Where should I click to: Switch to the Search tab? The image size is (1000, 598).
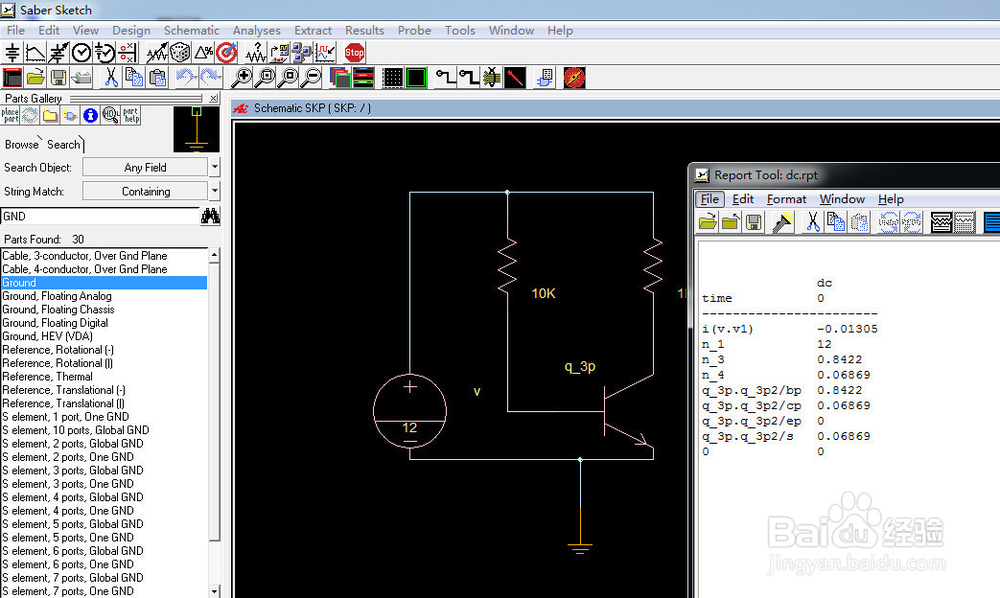coord(64,145)
